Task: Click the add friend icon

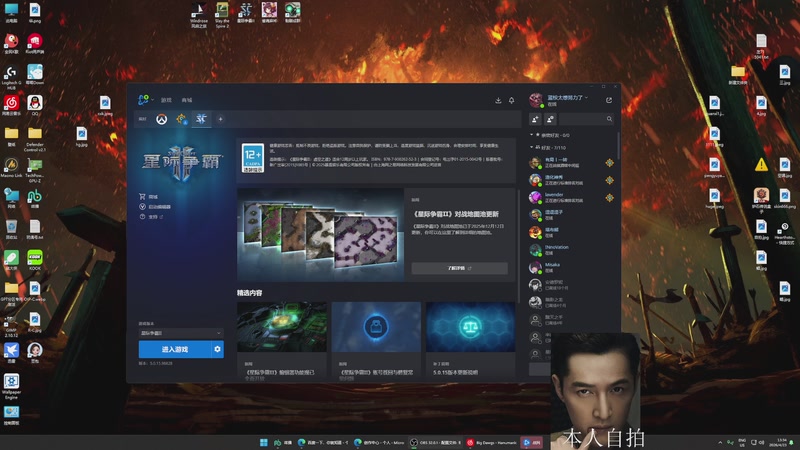Action: (x=535, y=119)
